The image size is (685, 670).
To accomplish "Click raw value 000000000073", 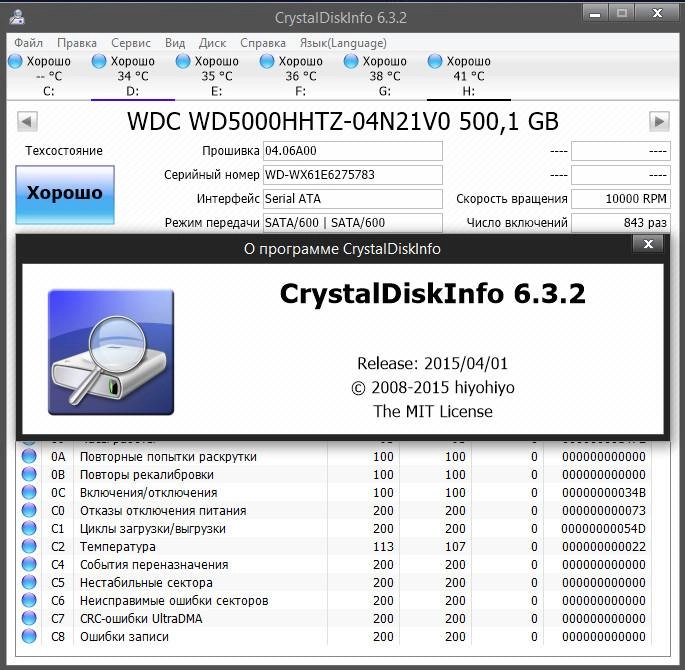I will pyautogui.click(x=604, y=511).
